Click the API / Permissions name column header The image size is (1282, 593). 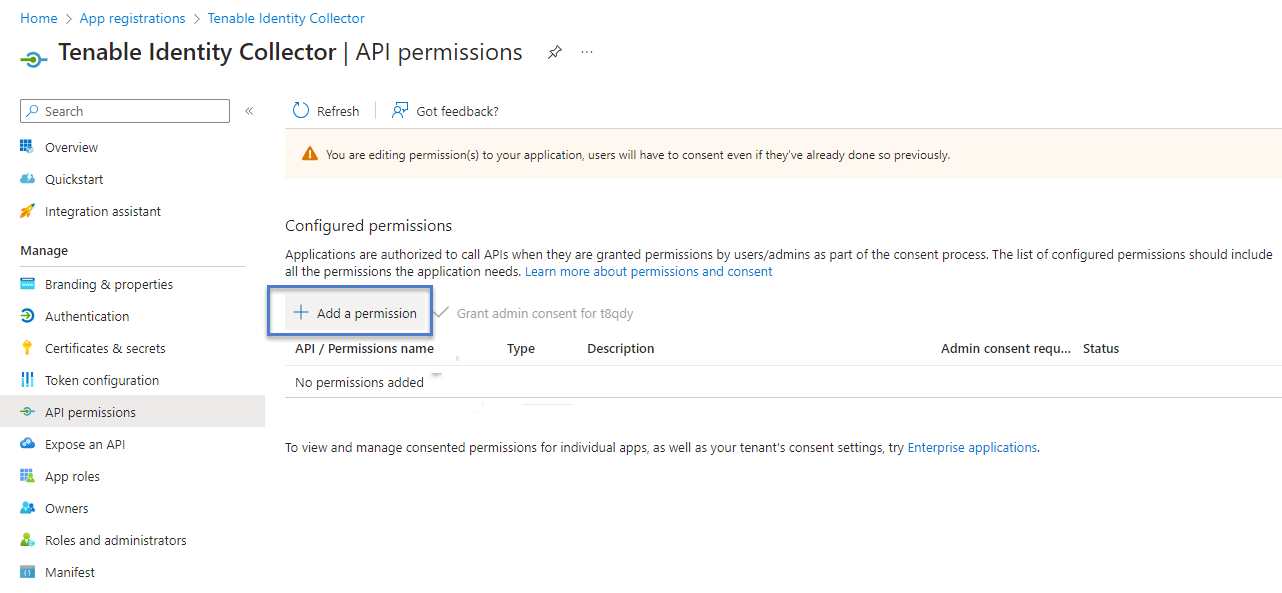coord(364,348)
